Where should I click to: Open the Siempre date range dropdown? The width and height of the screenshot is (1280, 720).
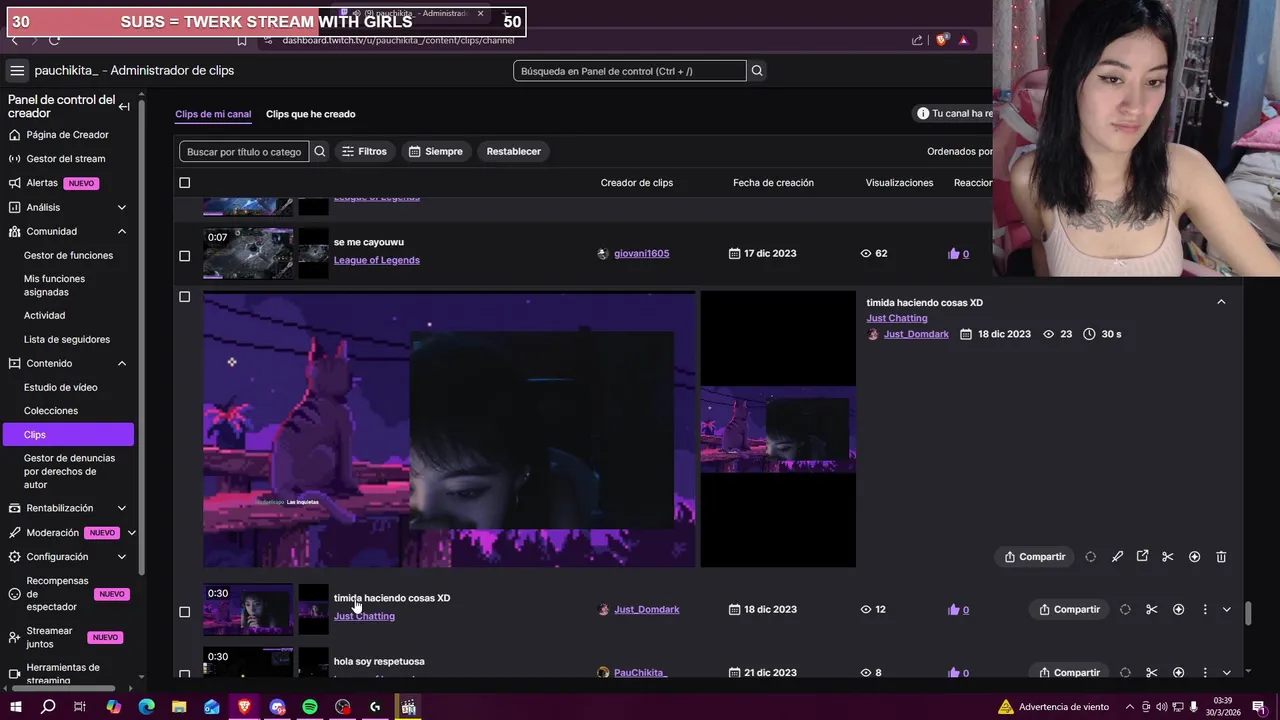coord(435,151)
